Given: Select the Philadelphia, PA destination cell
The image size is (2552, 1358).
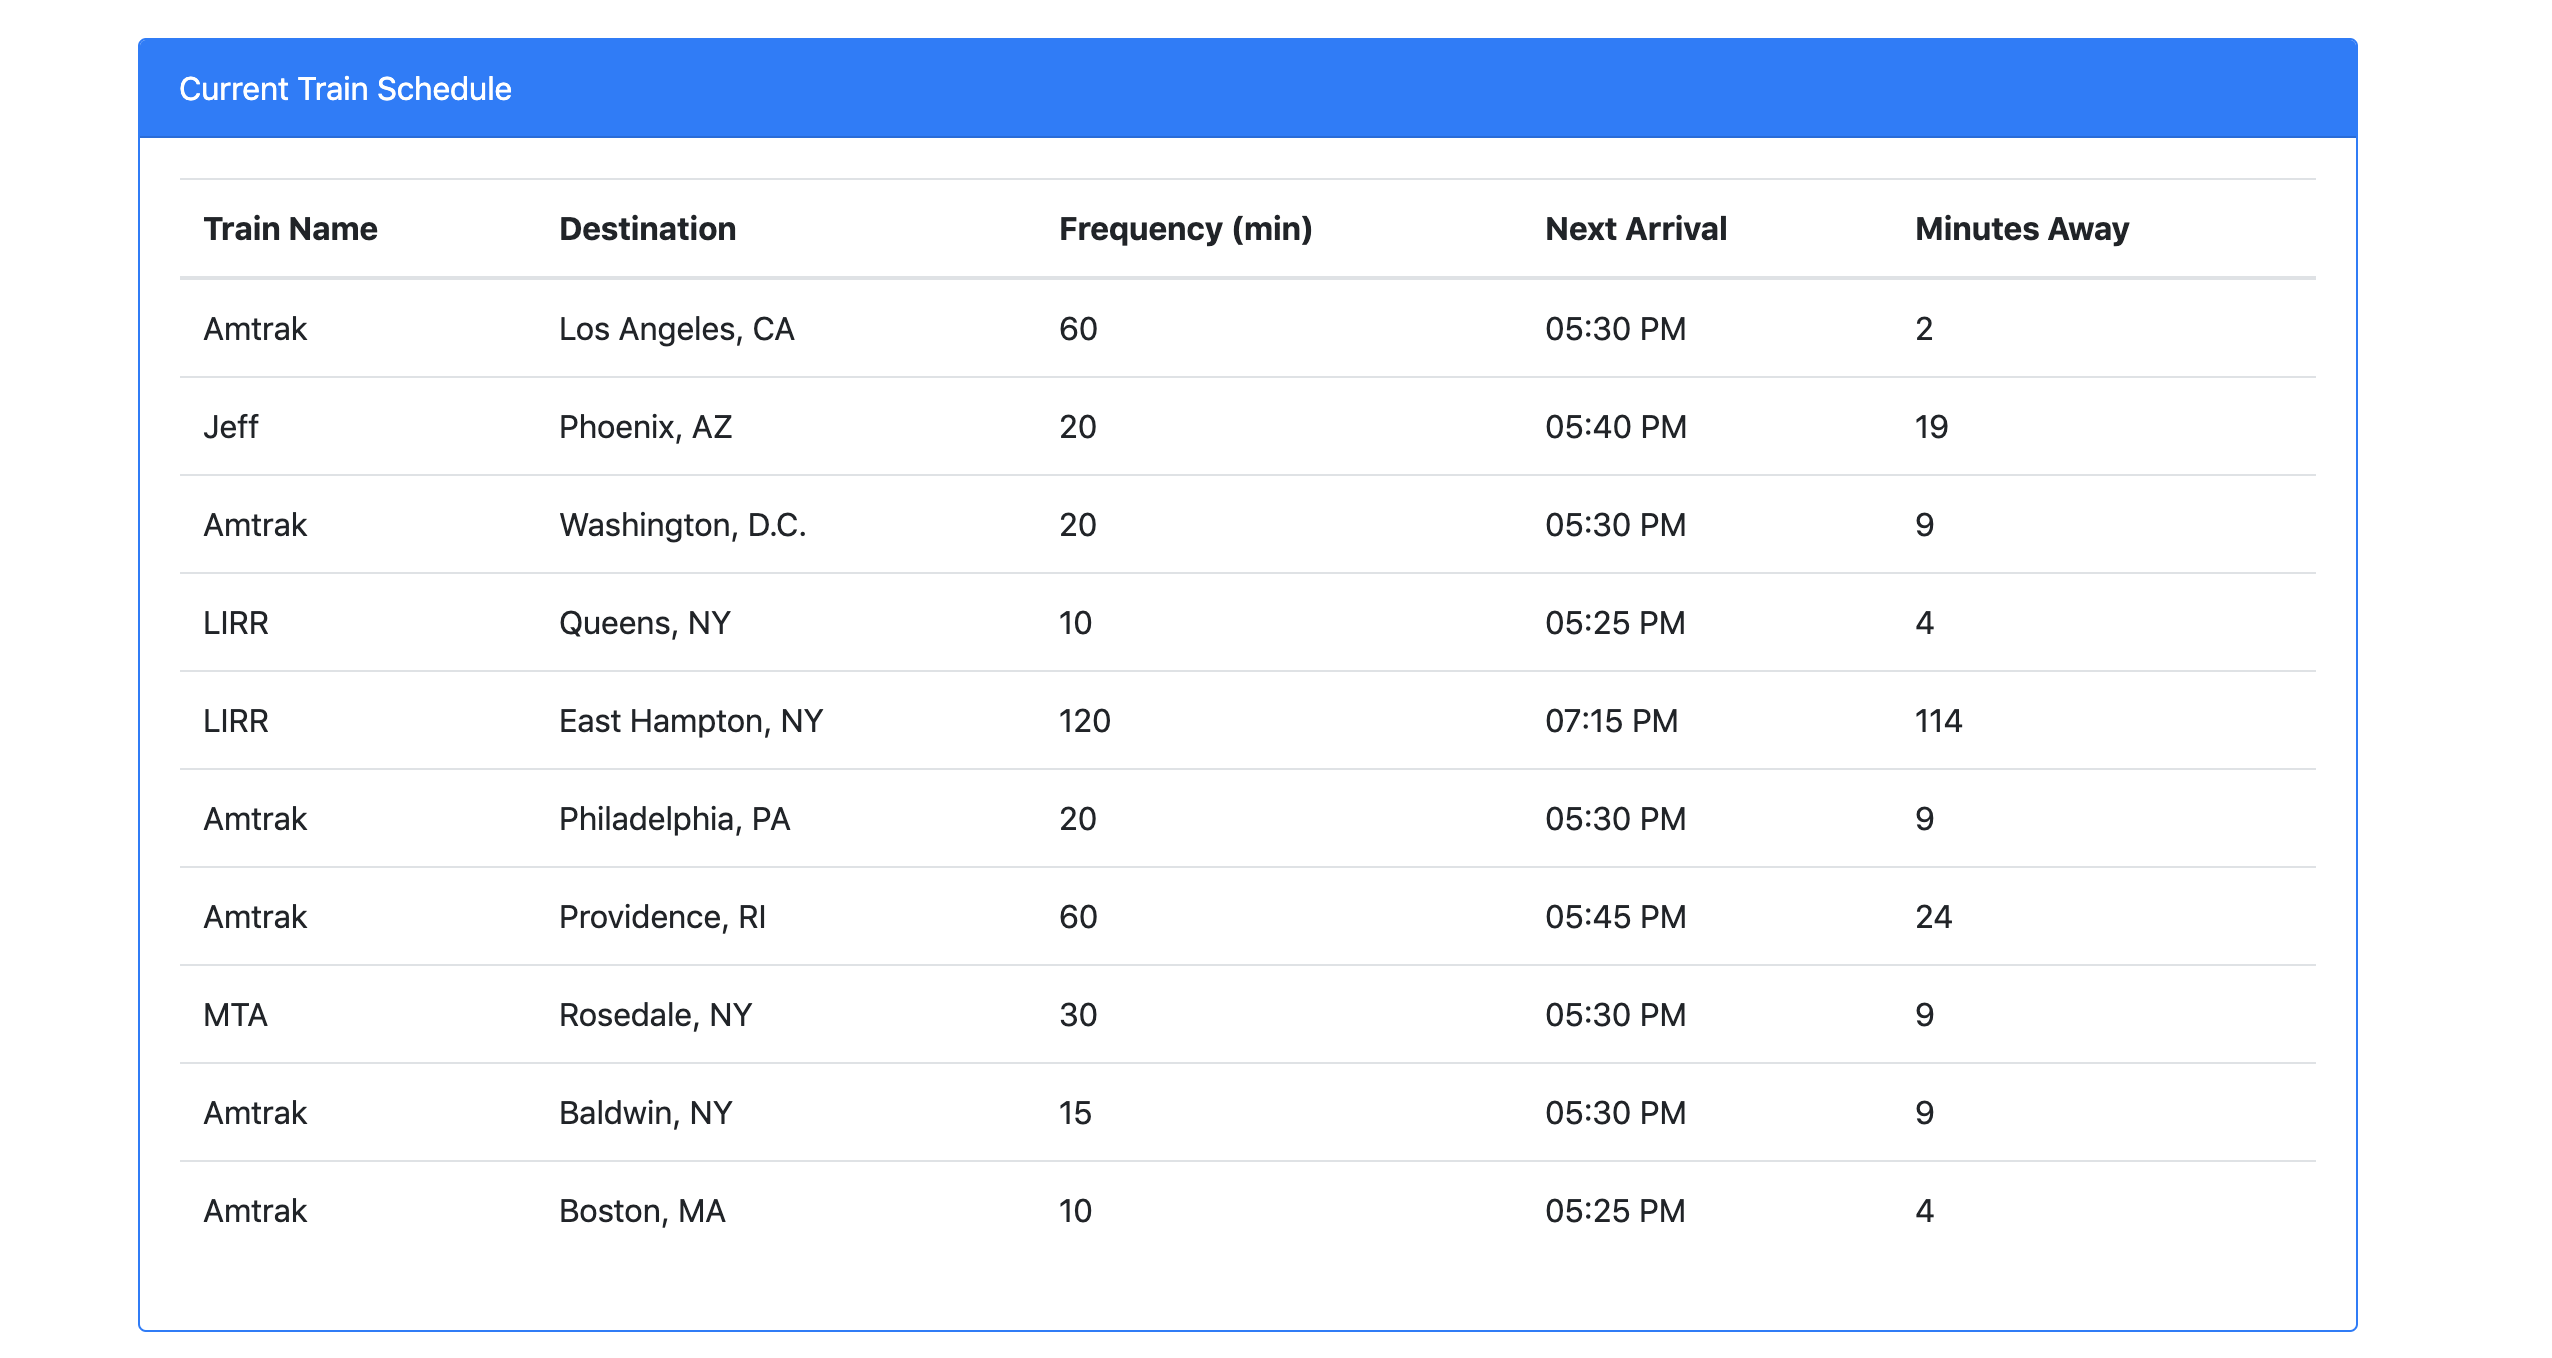Looking at the screenshot, I should pyautogui.click(x=674, y=818).
